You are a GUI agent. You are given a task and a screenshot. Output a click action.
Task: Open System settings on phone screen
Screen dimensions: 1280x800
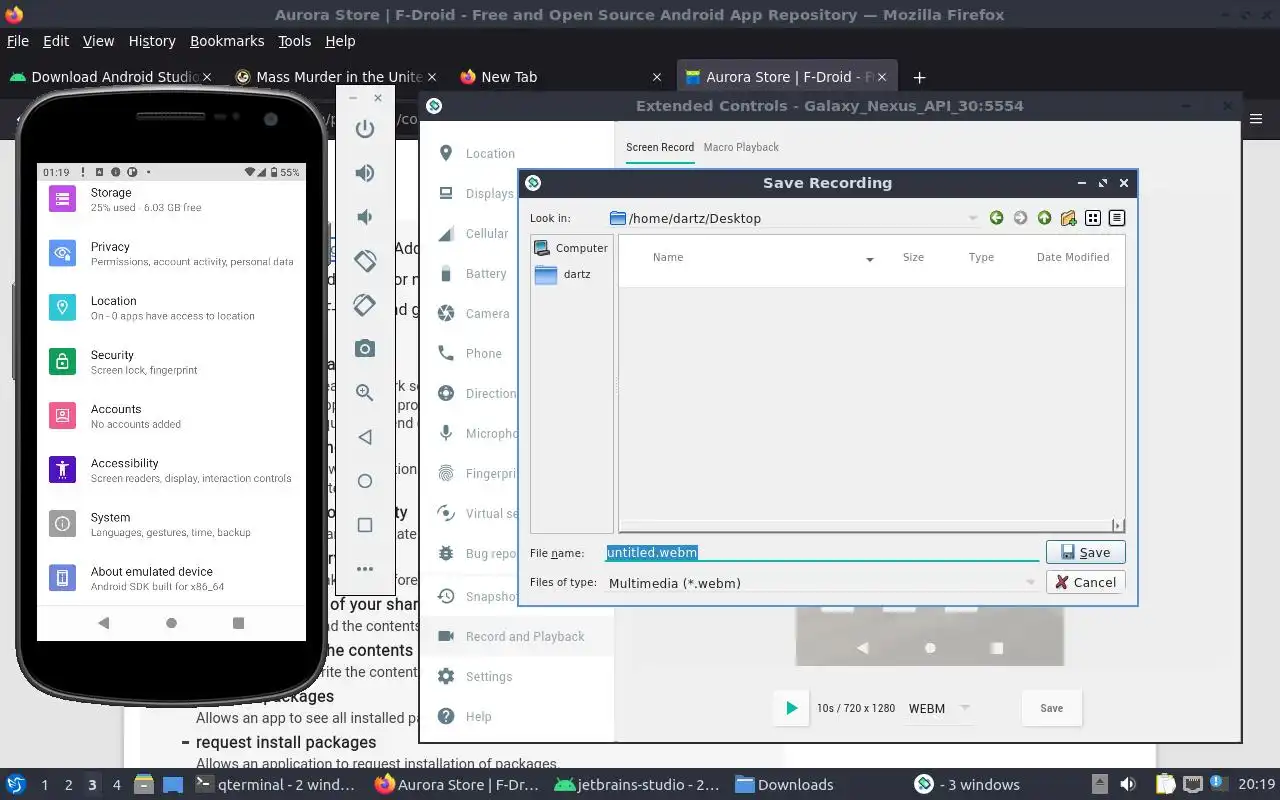pyautogui.click(x=171, y=523)
